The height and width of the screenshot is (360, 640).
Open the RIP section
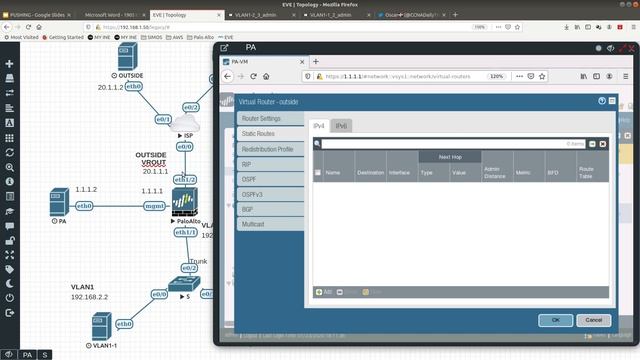click(271, 164)
